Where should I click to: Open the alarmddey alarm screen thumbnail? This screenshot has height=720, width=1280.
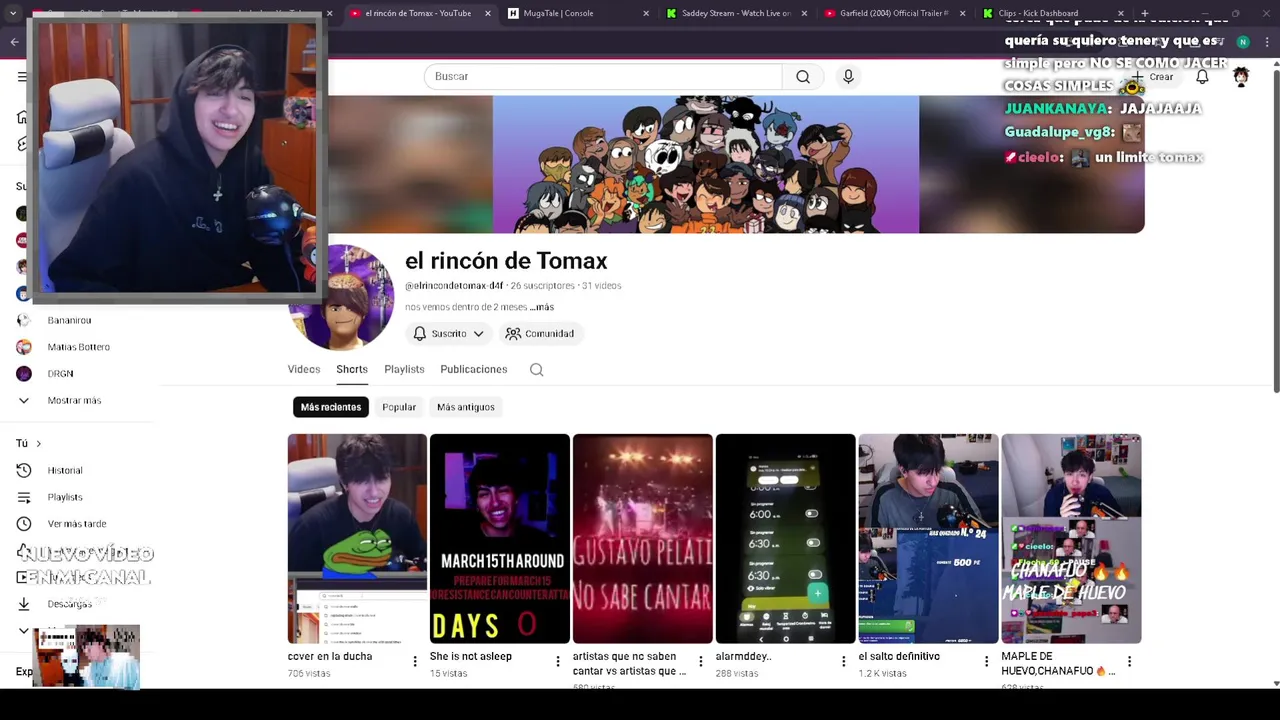point(786,539)
